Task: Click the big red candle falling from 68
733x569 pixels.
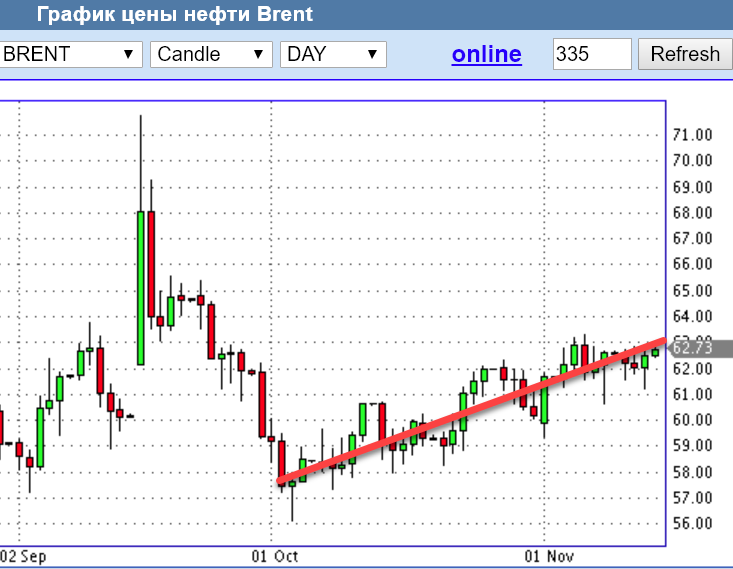Action: pyautogui.click(x=151, y=264)
